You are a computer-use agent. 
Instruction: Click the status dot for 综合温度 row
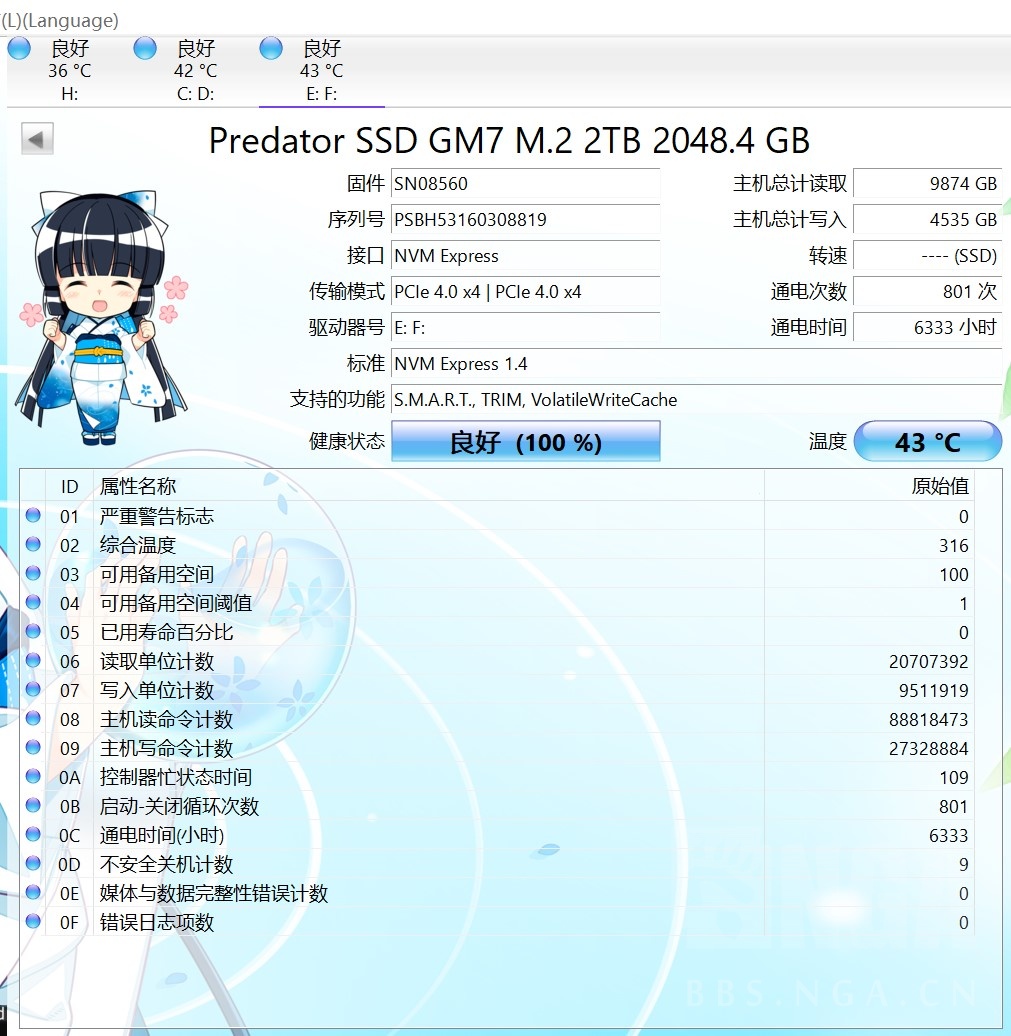[x=33, y=545]
